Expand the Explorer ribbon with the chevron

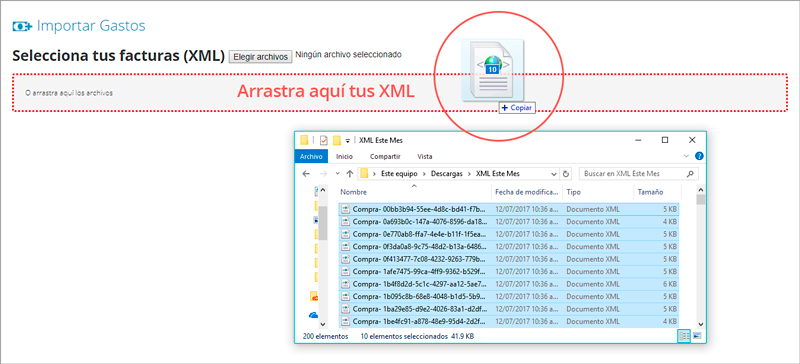coord(686,156)
